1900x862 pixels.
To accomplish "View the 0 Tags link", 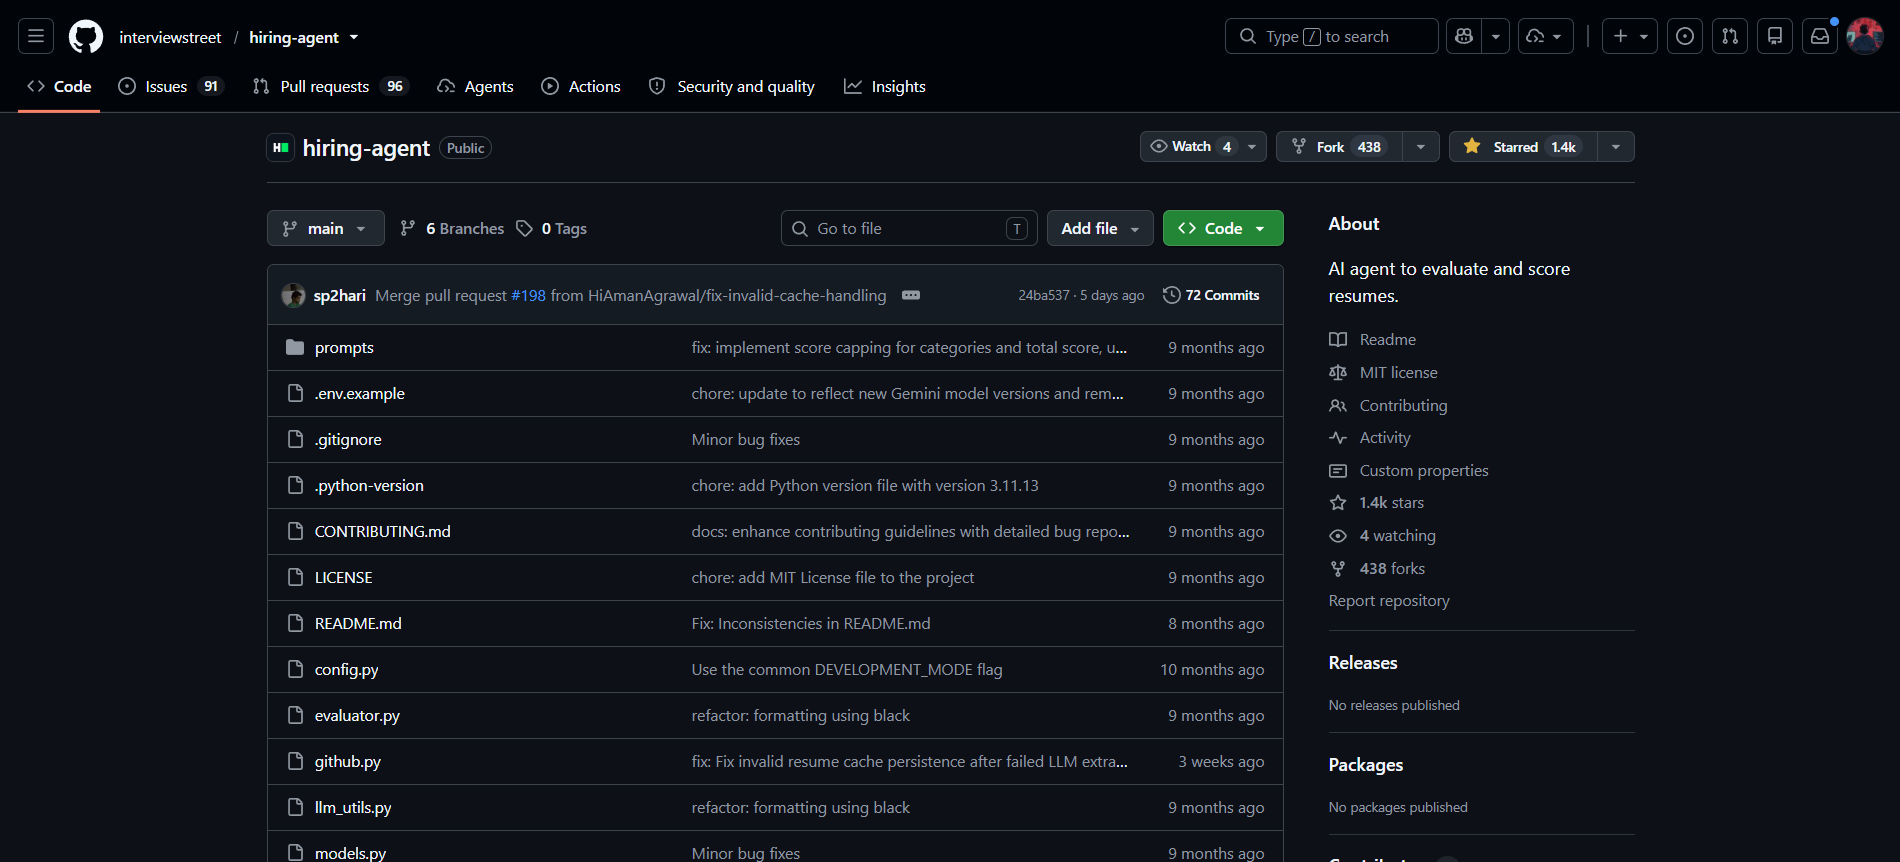I will click(552, 229).
